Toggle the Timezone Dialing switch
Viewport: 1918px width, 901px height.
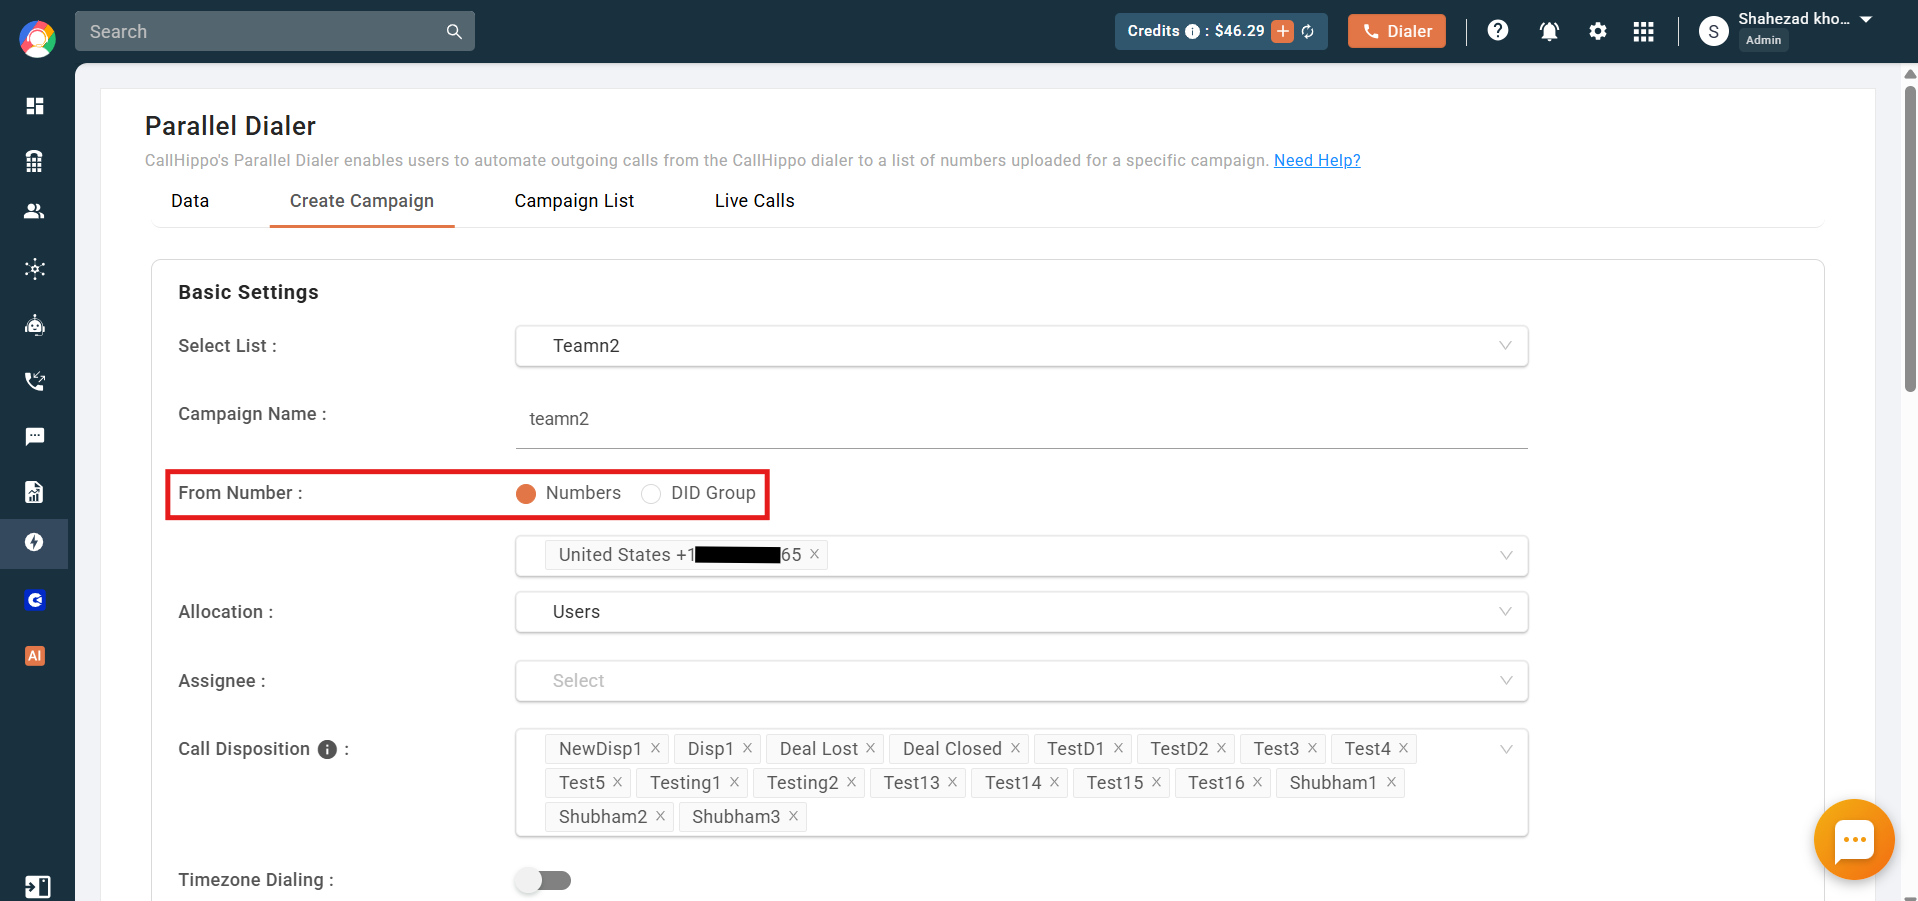543,880
